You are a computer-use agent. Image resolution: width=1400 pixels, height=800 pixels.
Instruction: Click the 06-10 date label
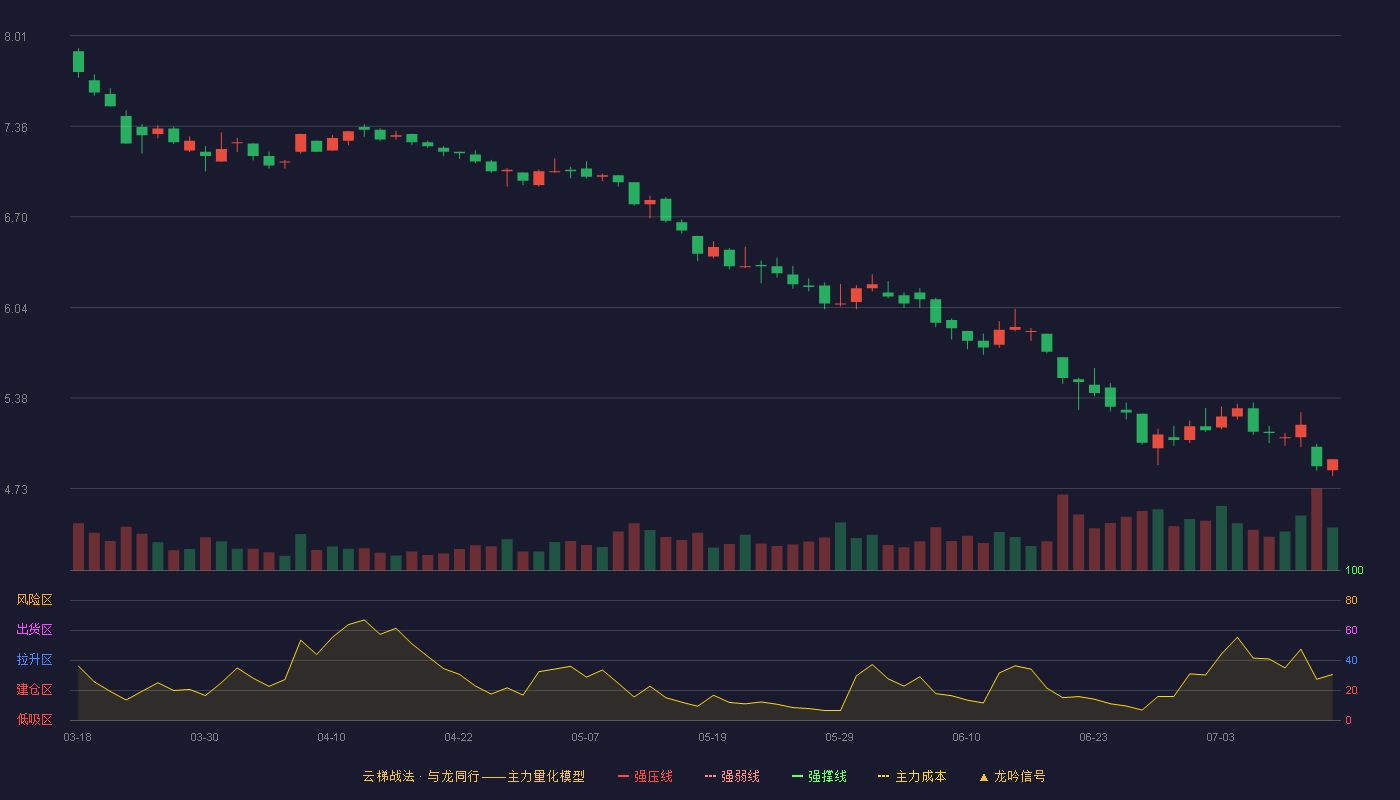[x=966, y=737]
